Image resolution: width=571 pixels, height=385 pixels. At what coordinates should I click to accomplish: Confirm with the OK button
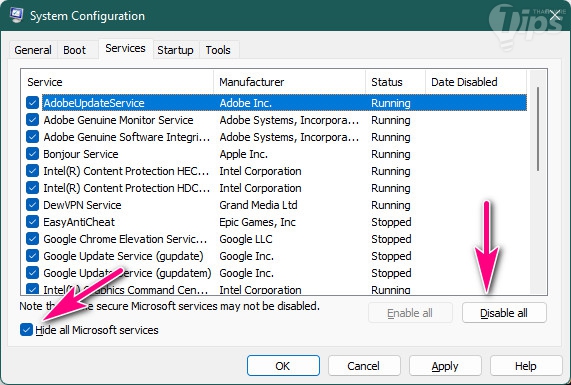(x=283, y=366)
